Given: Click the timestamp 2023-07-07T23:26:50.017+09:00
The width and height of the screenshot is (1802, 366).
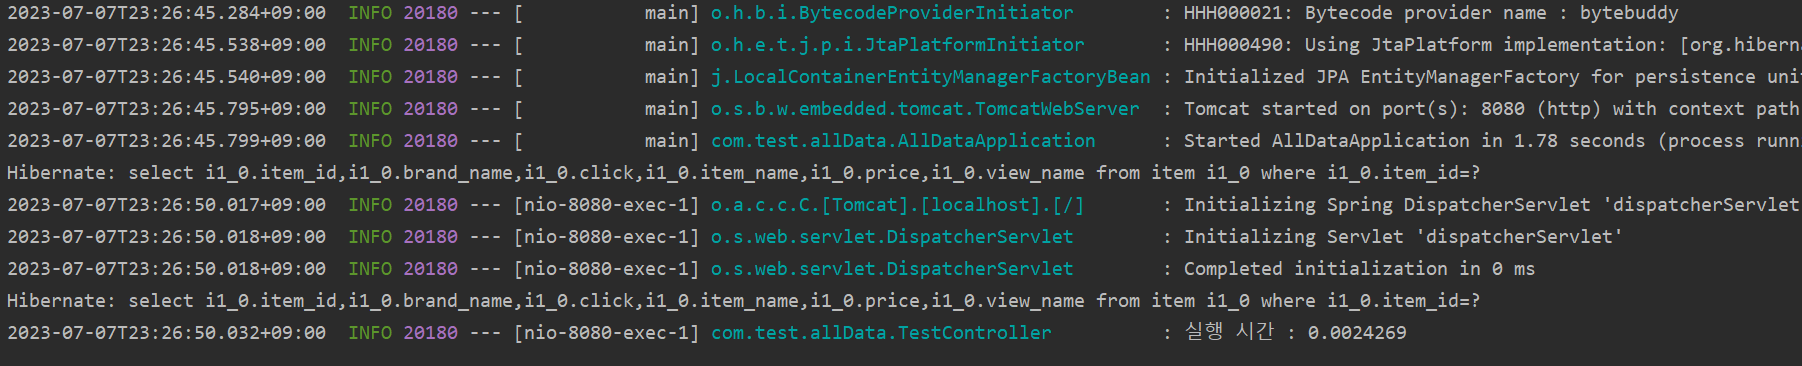Looking at the screenshot, I should tap(166, 205).
